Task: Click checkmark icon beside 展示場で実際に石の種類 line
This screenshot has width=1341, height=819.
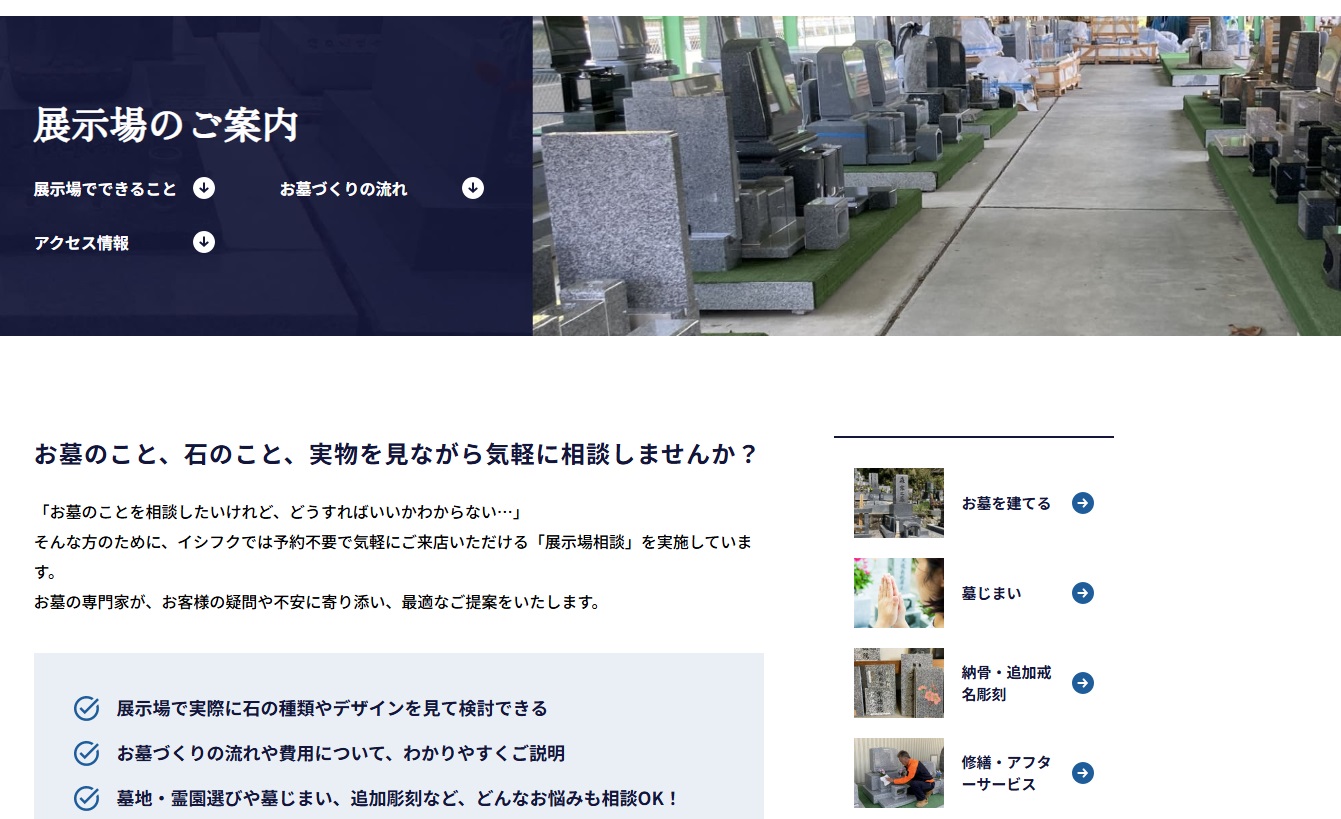Action: [87, 708]
